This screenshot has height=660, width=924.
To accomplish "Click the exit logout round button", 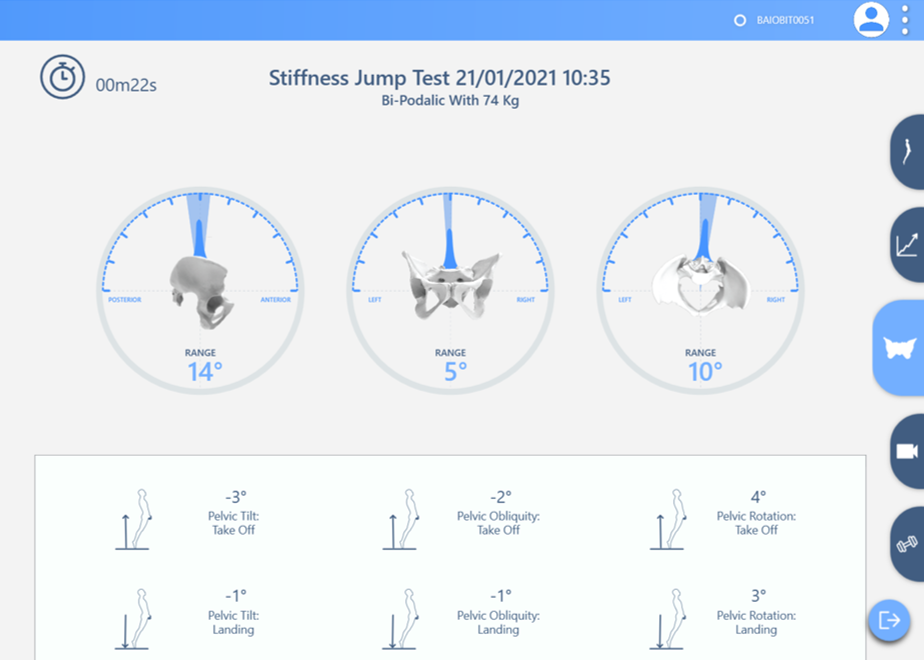I will pyautogui.click(x=889, y=620).
